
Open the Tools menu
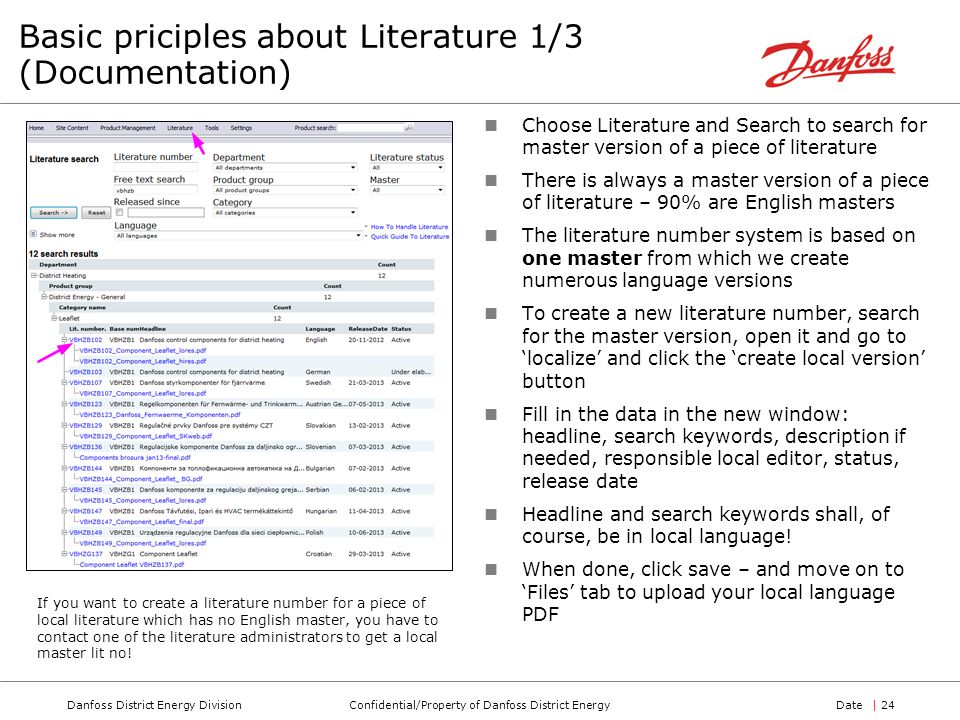pos(212,128)
